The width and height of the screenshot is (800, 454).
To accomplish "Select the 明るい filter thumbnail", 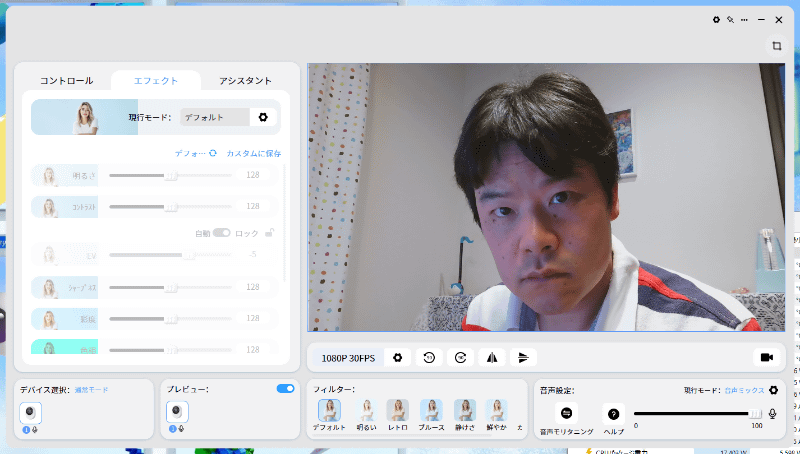I will [366, 410].
